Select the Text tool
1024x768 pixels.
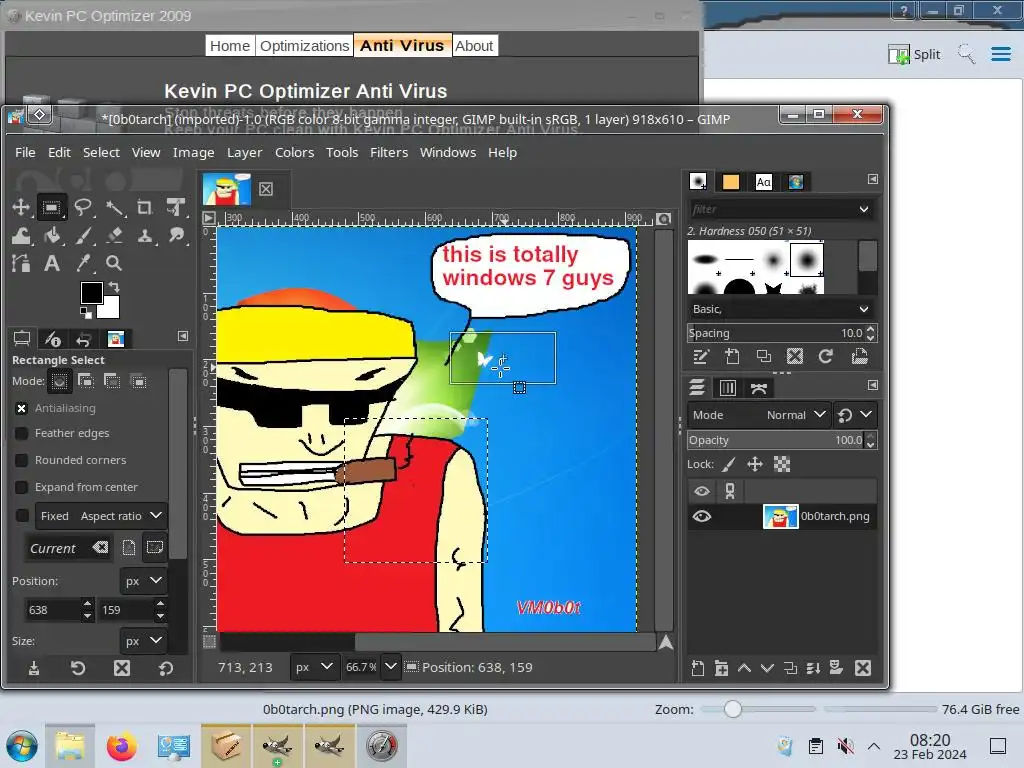(x=52, y=263)
